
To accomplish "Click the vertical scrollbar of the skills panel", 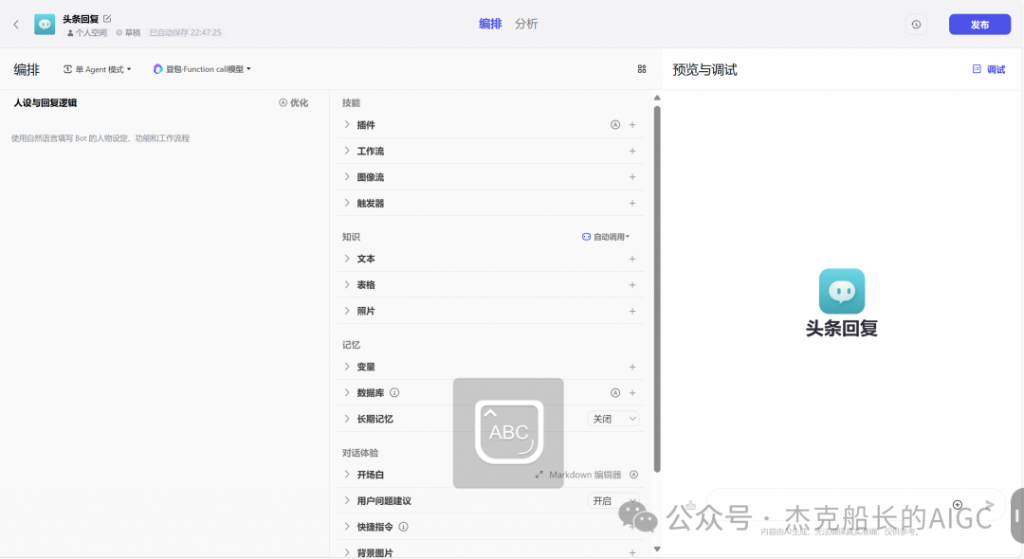I will pos(657,289).
